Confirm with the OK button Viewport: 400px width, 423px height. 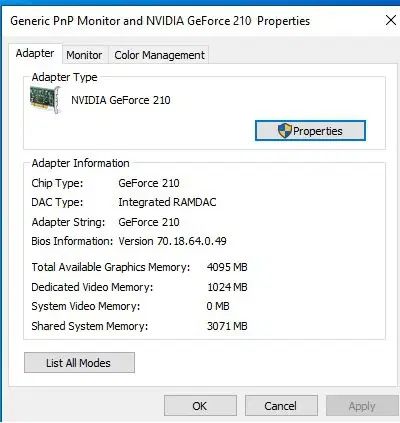pyautogui.click(x=200, y=406)
